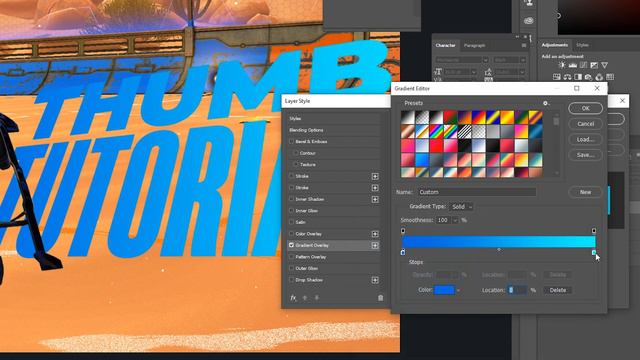Switch to the Adjustments tab

(x=555, y=45)
